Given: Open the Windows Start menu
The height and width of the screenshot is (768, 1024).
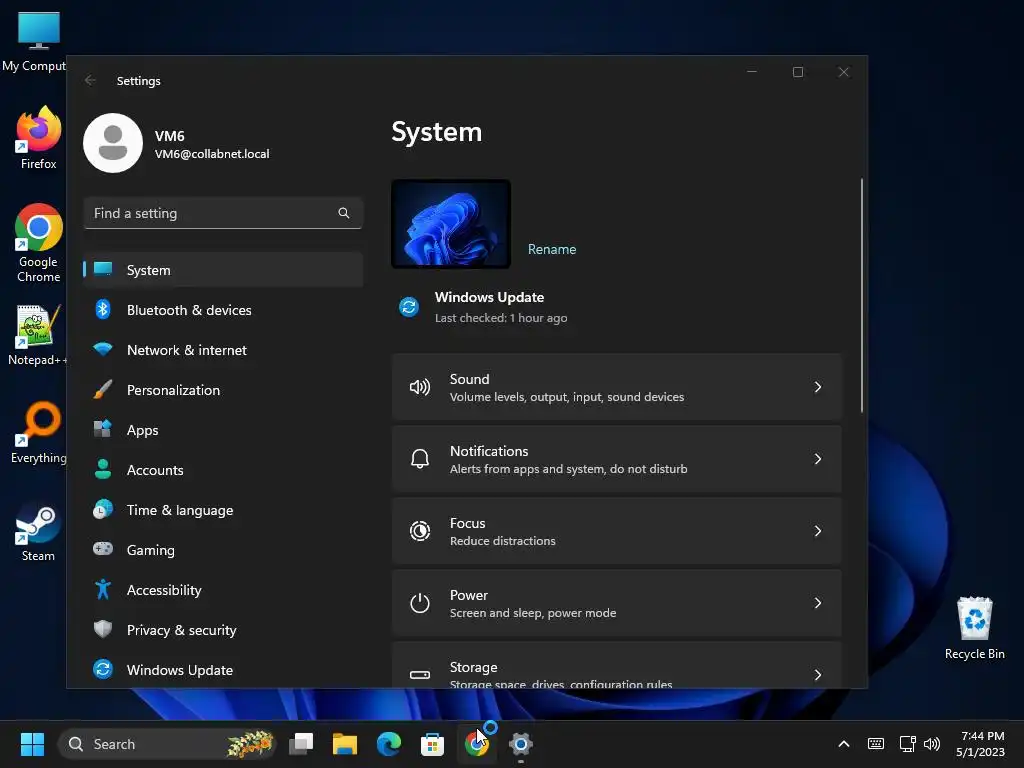Looking at the screenshot, I should coord(32,744).
